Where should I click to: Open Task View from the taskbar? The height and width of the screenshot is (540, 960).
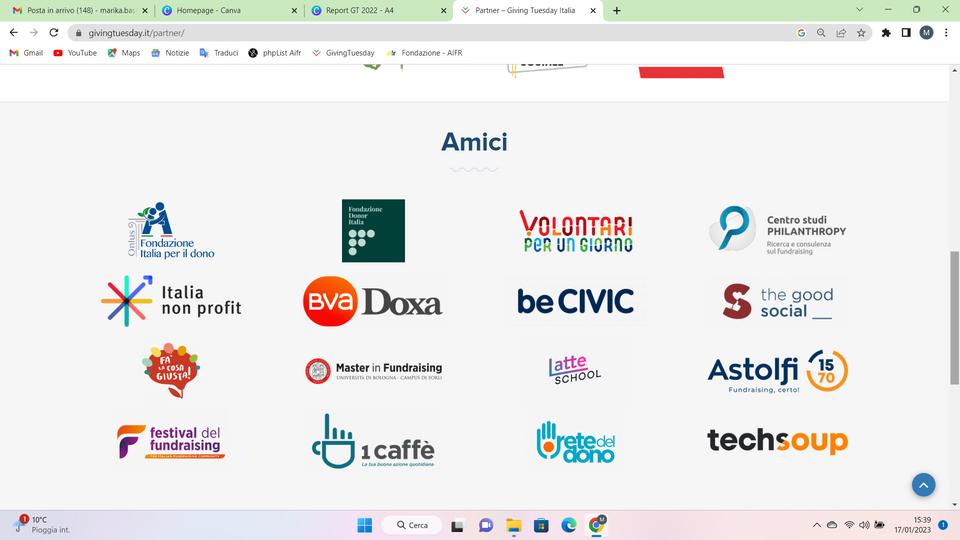pyautogui.click(x=457, y=525)
